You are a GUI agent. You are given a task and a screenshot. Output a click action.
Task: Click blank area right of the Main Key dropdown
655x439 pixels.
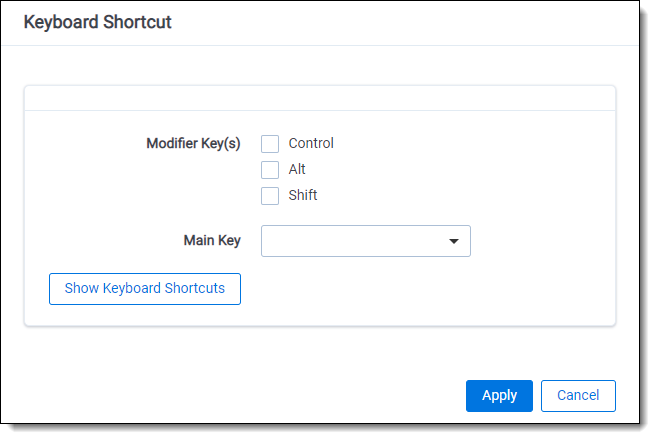click(540, 241)
